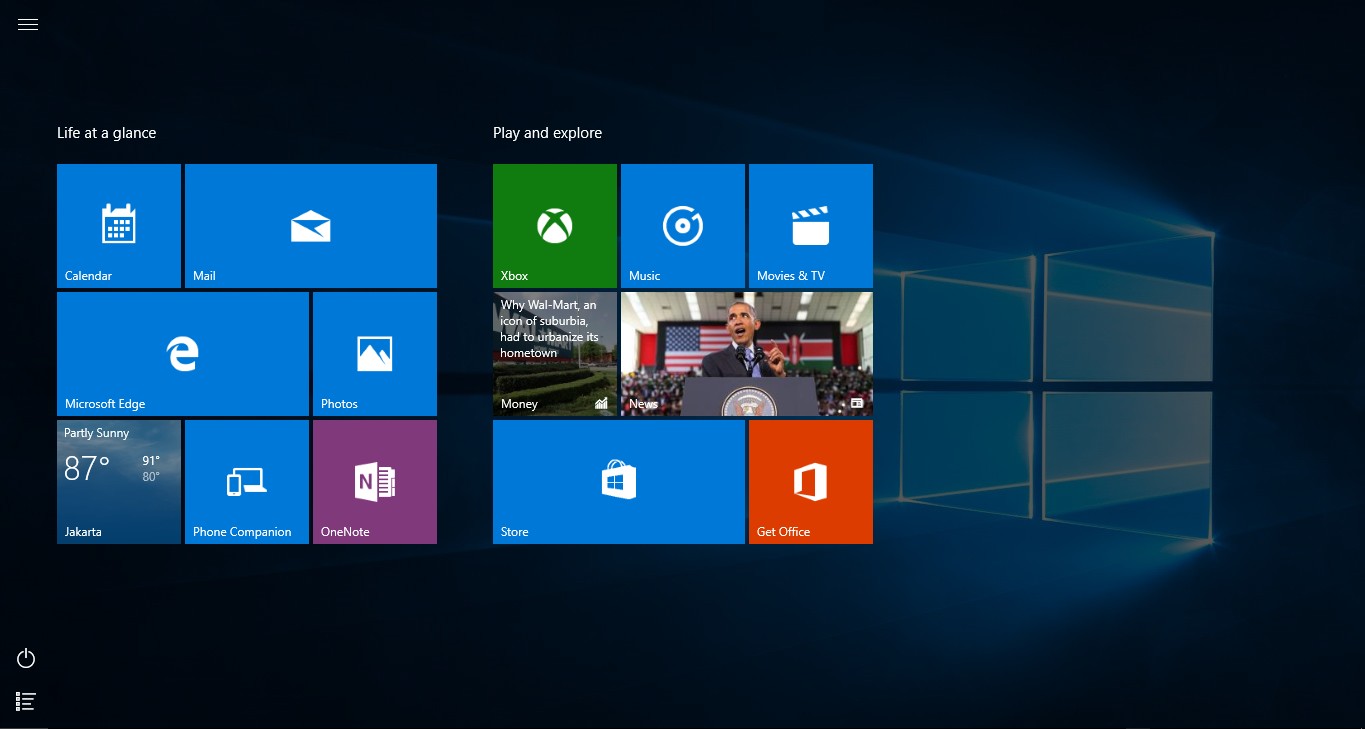Screen dimensions: 1365x729
Task: Launch Phone Companion
Action: coord(246,481)
